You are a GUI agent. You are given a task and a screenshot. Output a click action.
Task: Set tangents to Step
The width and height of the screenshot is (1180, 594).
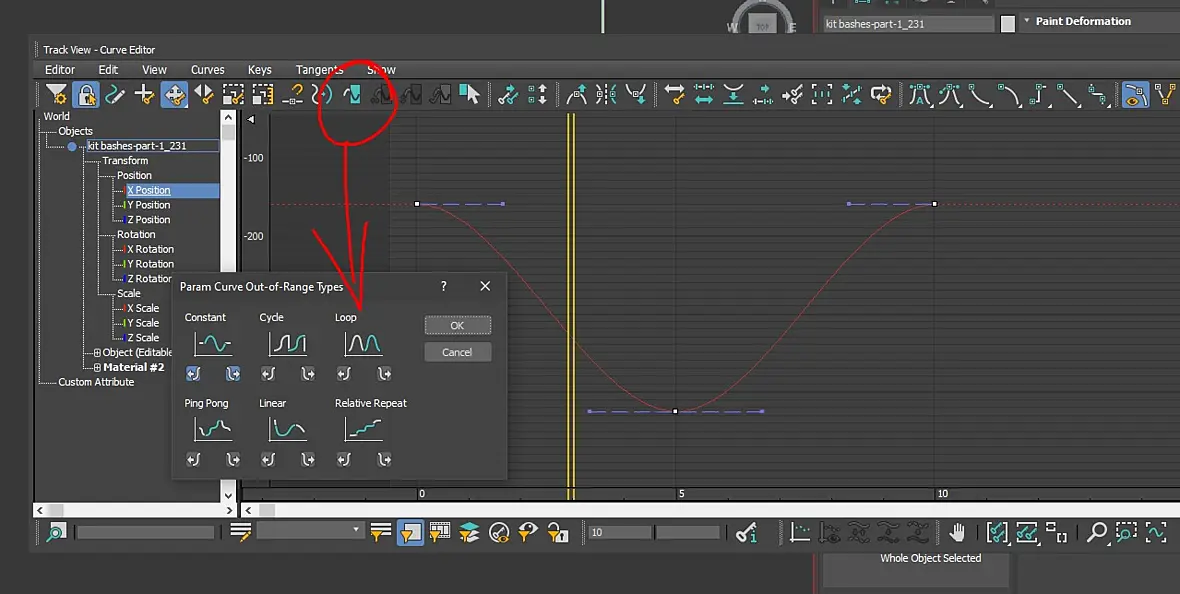1038,95
